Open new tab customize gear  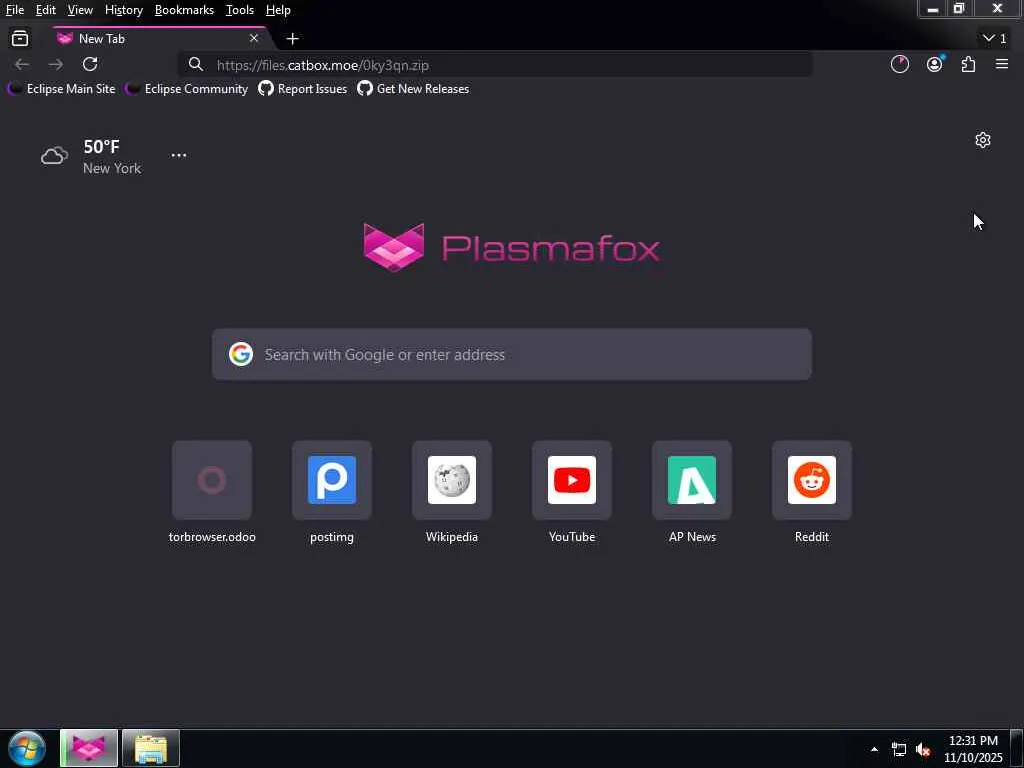(x=983, y=140)
